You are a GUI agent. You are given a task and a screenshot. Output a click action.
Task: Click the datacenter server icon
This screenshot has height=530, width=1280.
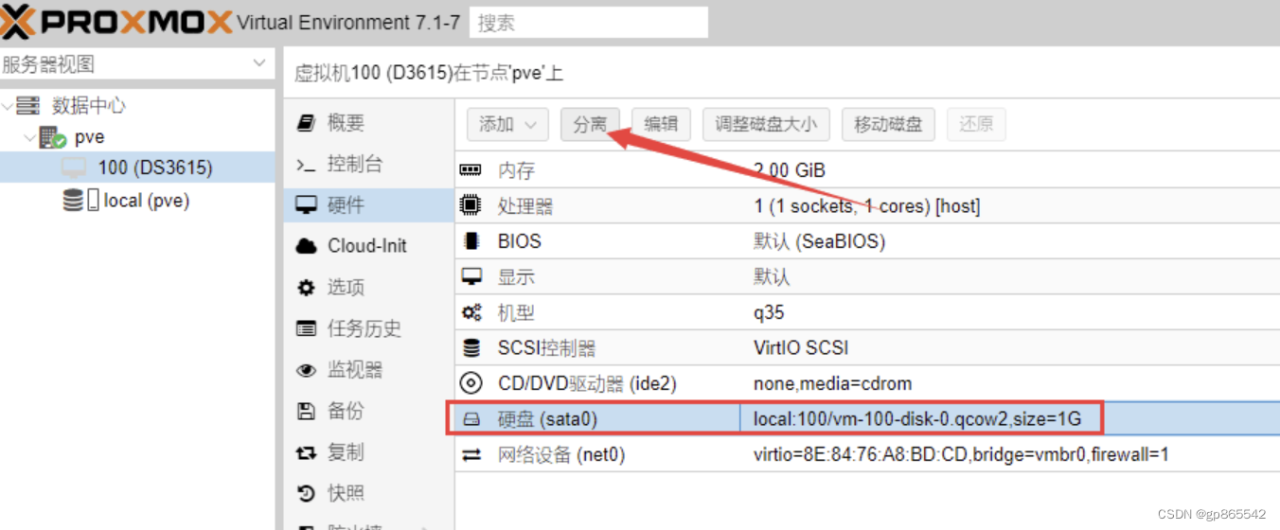[29, 106]
